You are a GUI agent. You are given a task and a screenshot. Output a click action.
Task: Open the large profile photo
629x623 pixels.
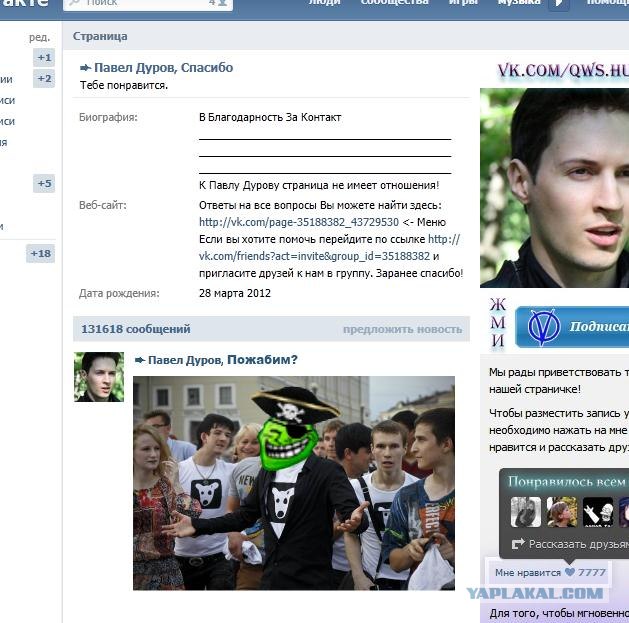click(554, 188)
